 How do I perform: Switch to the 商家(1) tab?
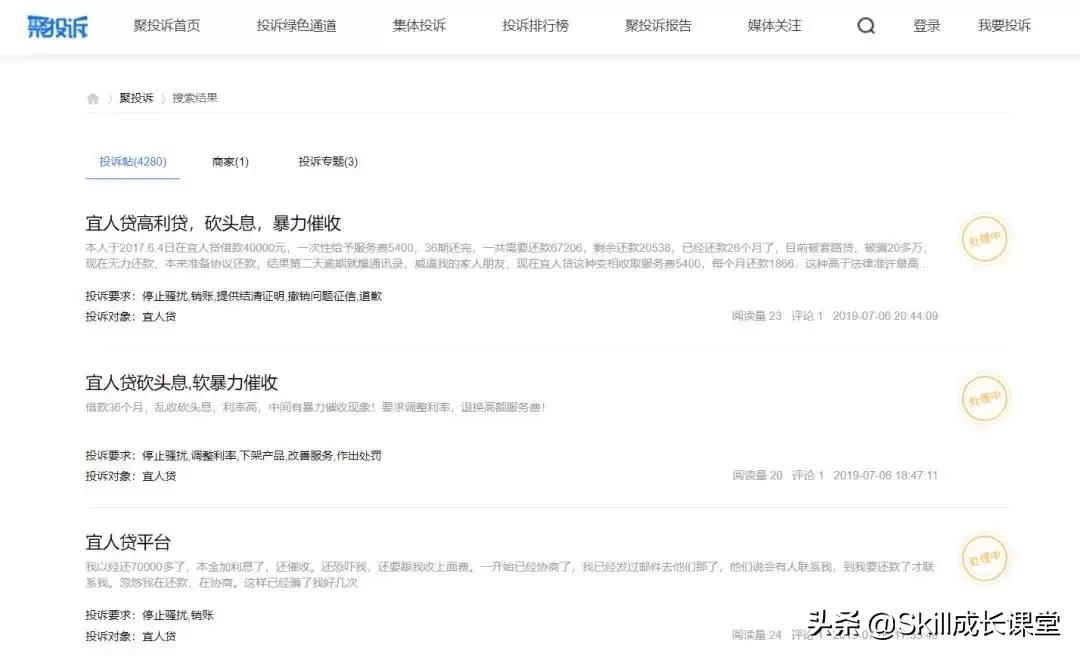point(229,161)
